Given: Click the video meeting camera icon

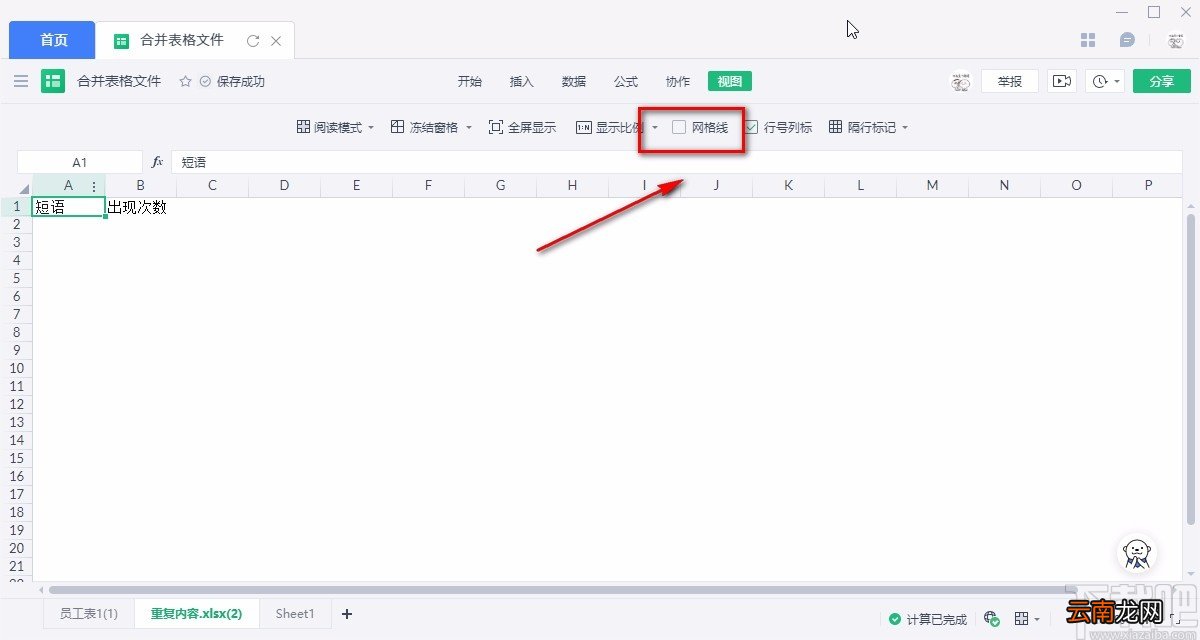Looking at the screenshot, I should pyautogui.click(x=1061, y=81).
